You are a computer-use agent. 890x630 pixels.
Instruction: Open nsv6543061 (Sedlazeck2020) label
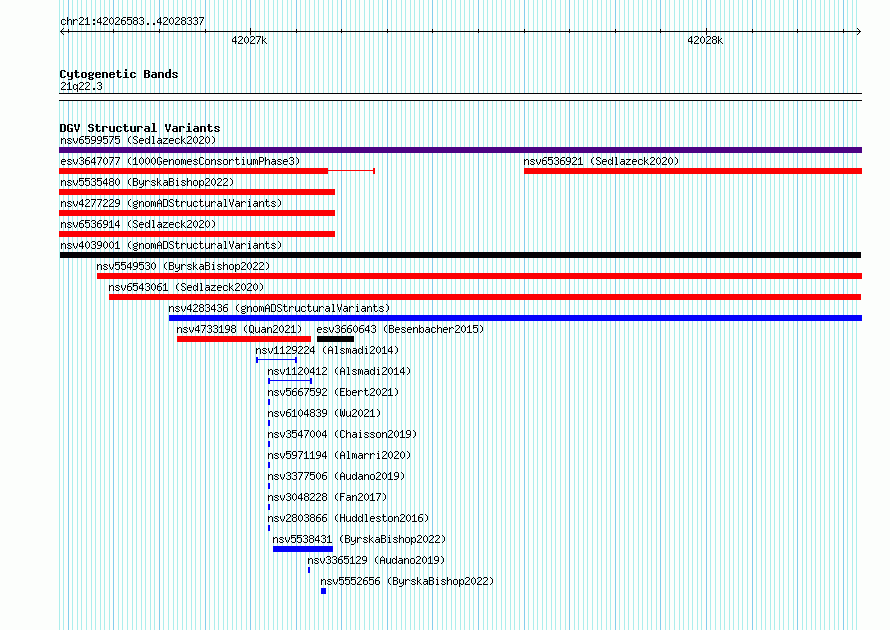click(186, 287)
